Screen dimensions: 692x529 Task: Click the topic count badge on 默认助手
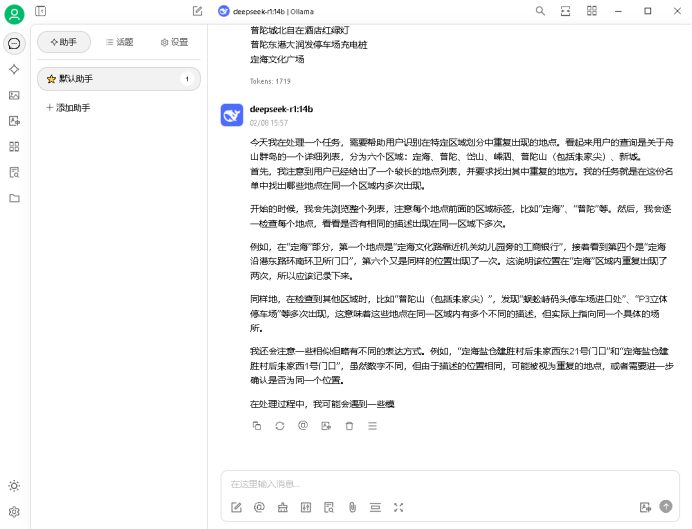tap(187, 79)
